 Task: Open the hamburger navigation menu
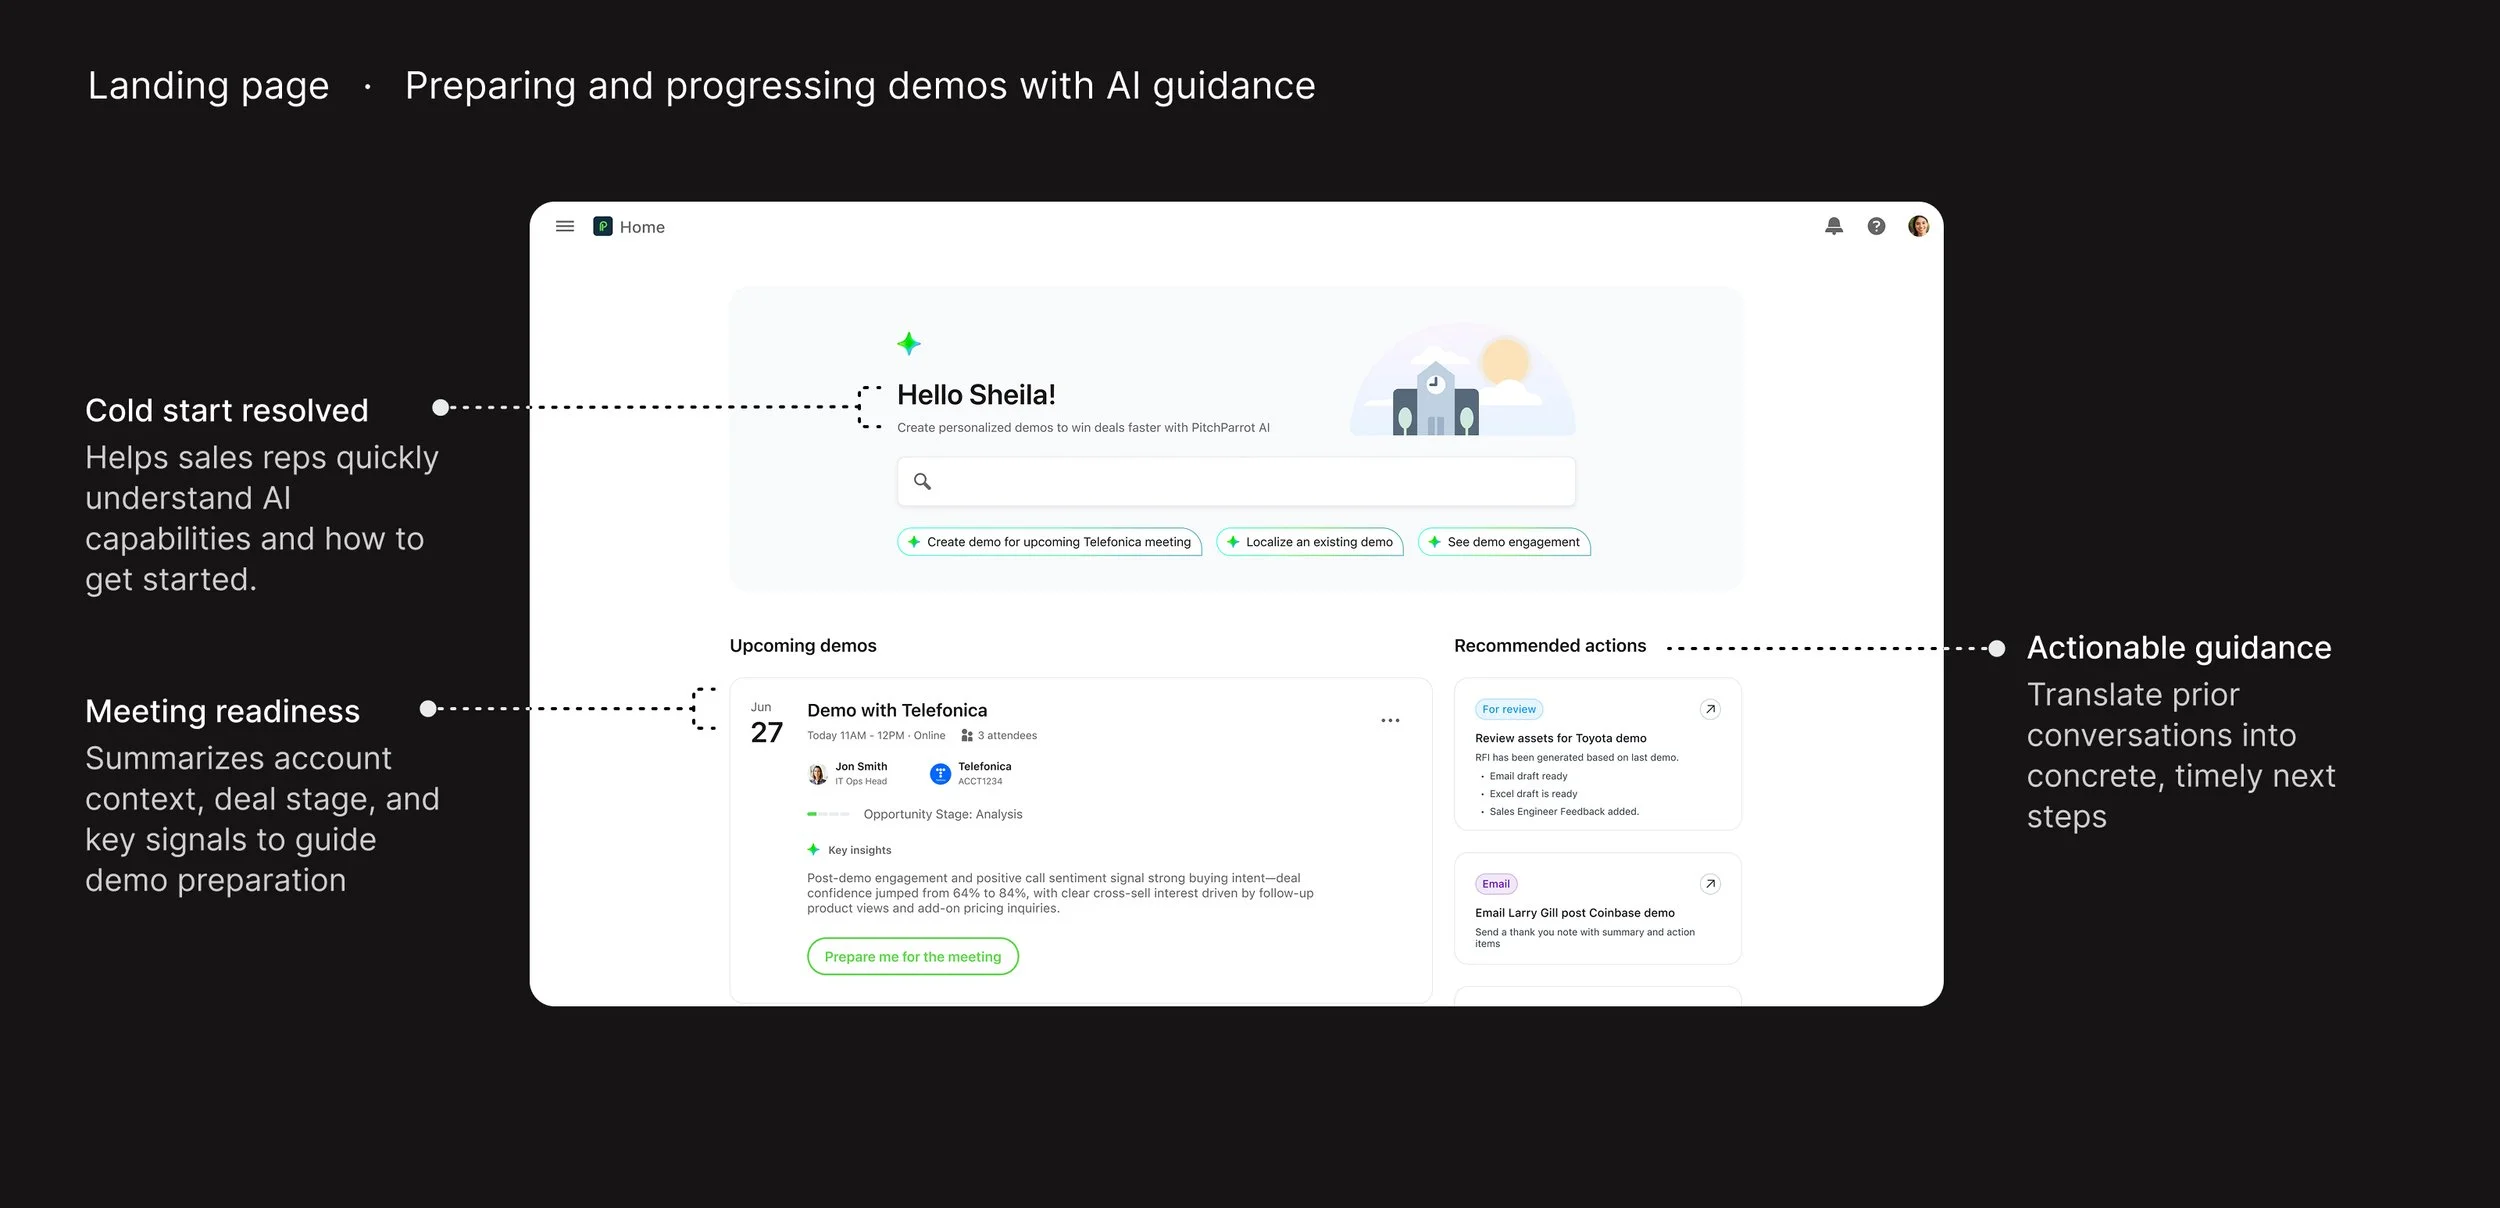[x=565, y=227]
